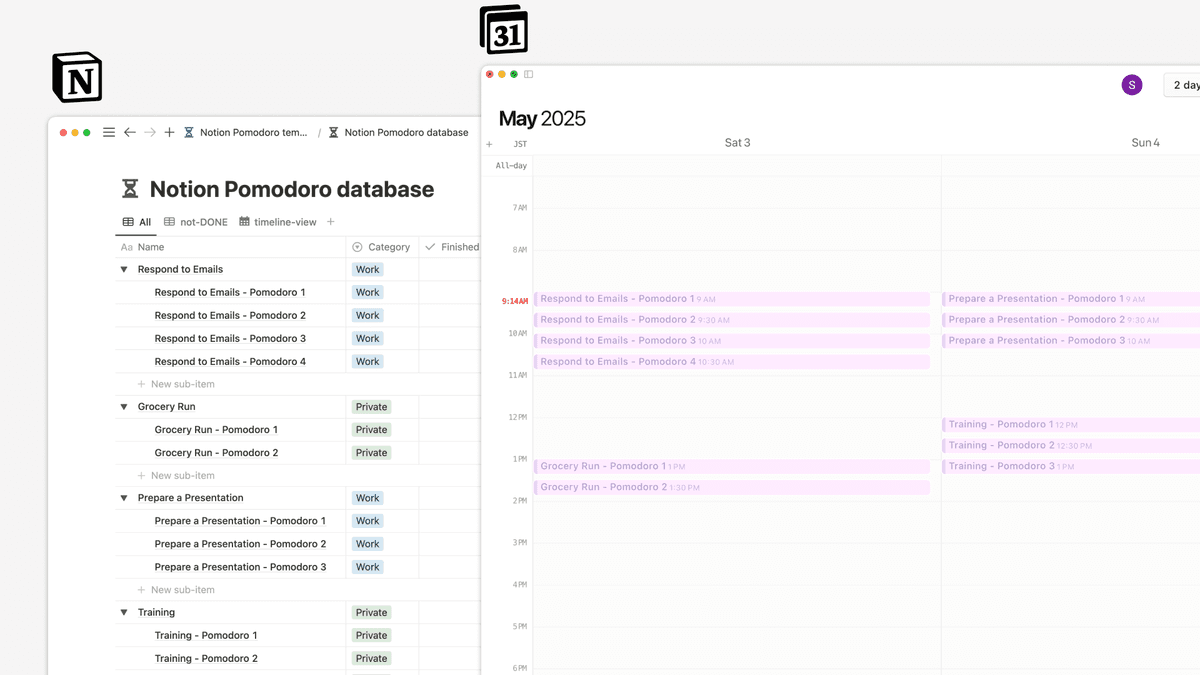The image size is (1200, 675).
Task: Click the JST timezone label
Action: point(520,144)
